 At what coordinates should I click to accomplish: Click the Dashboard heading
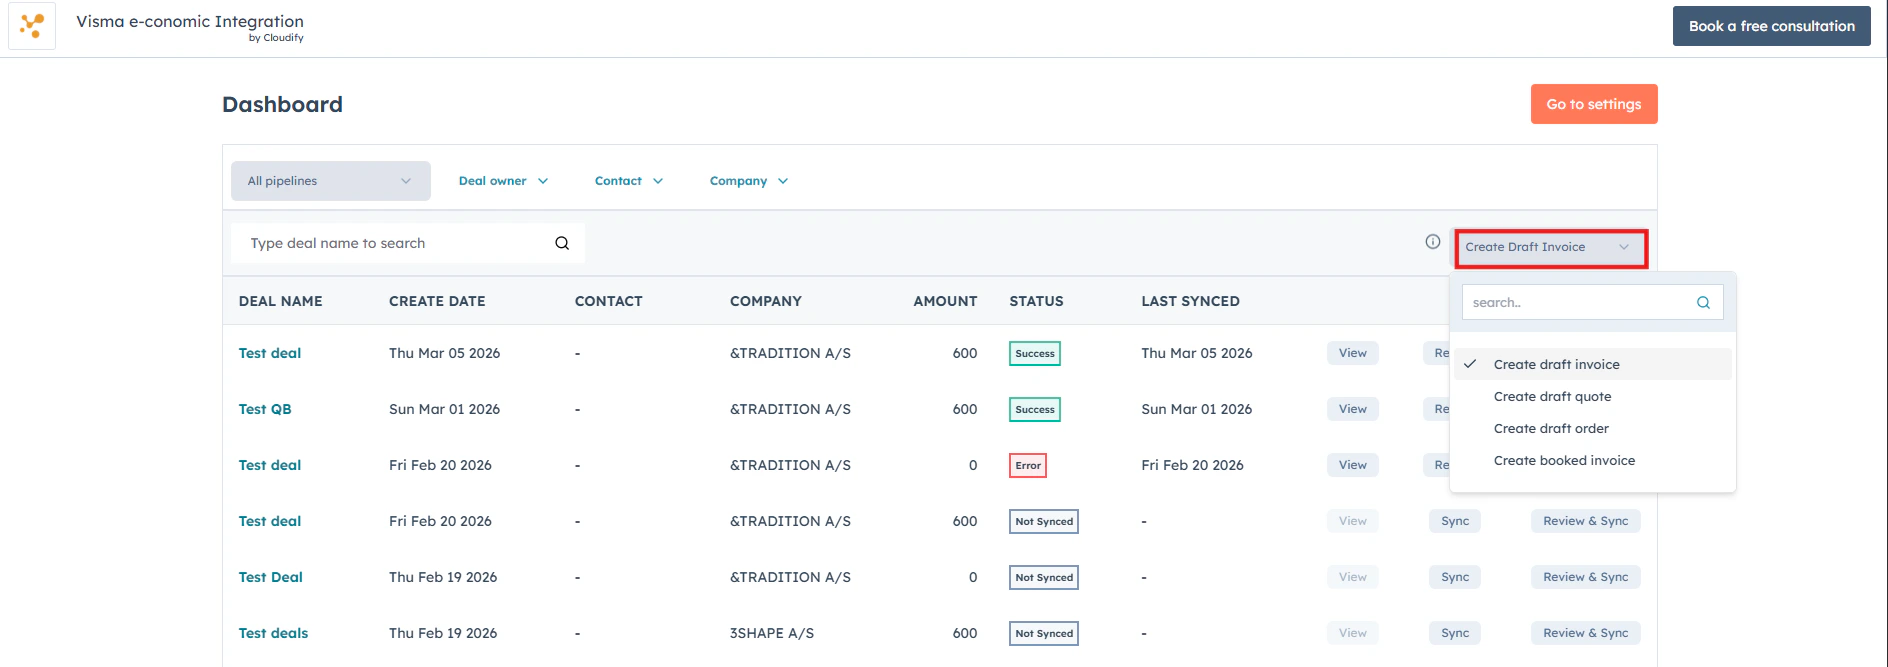(282, 104)
